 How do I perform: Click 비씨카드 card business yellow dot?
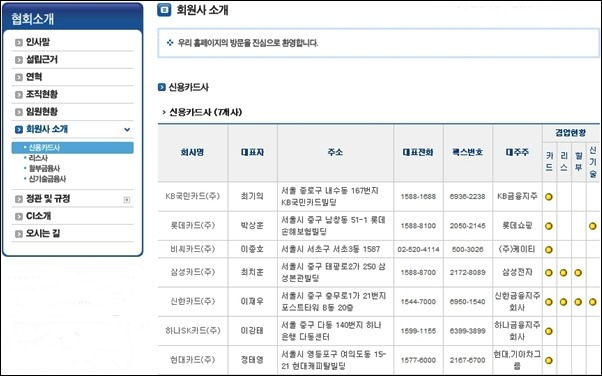(x=549, y=250)
